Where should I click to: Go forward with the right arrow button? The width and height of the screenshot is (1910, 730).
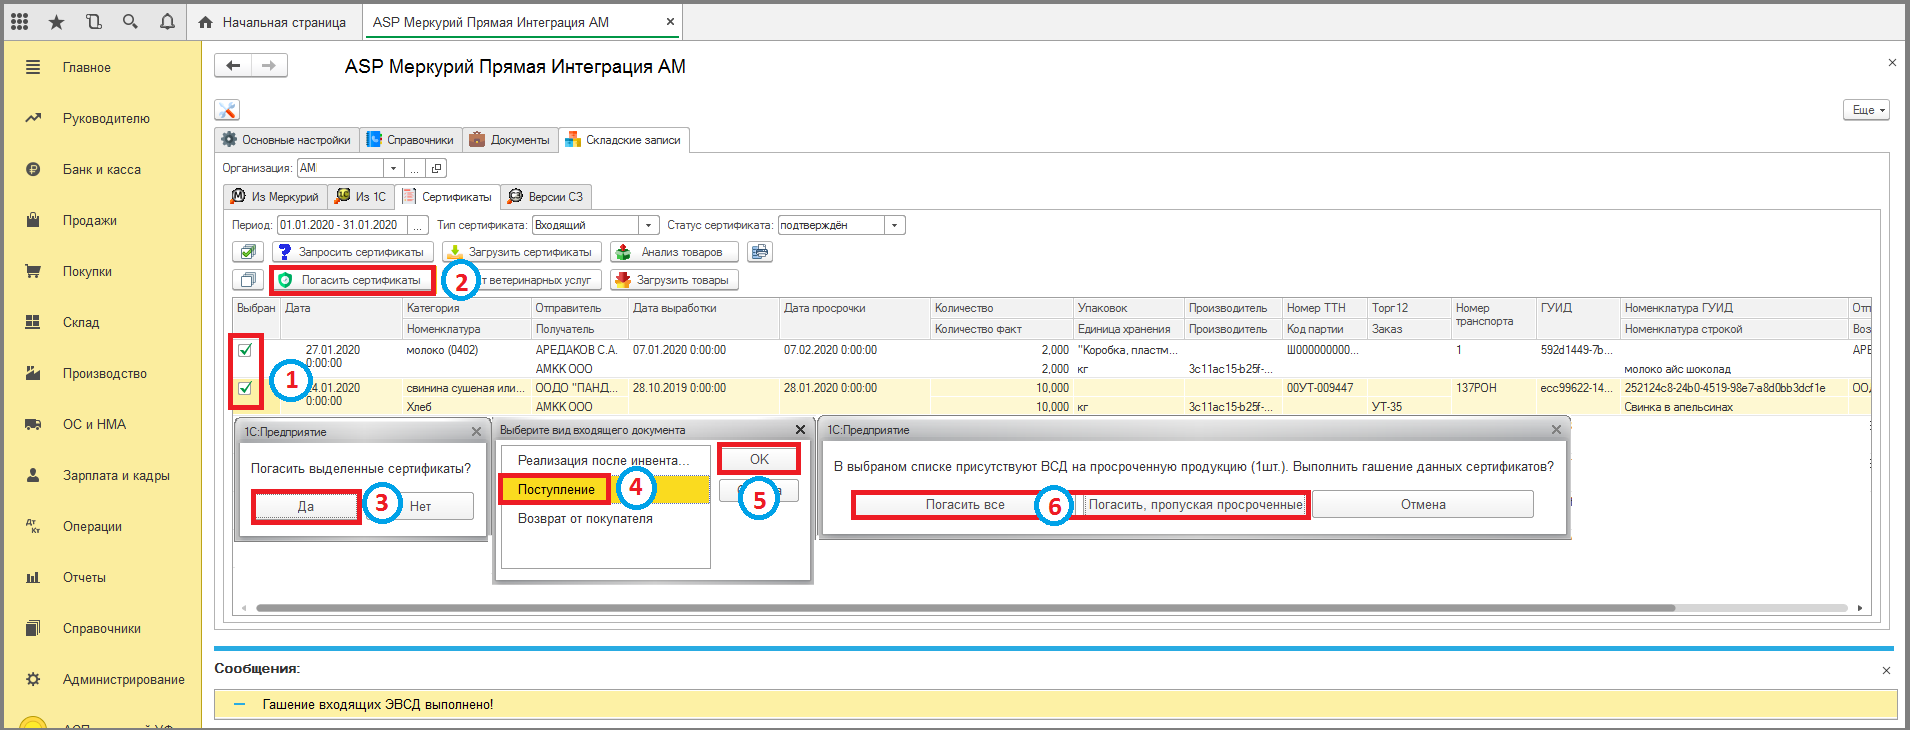pyautogui.click(x=269, y=66)
